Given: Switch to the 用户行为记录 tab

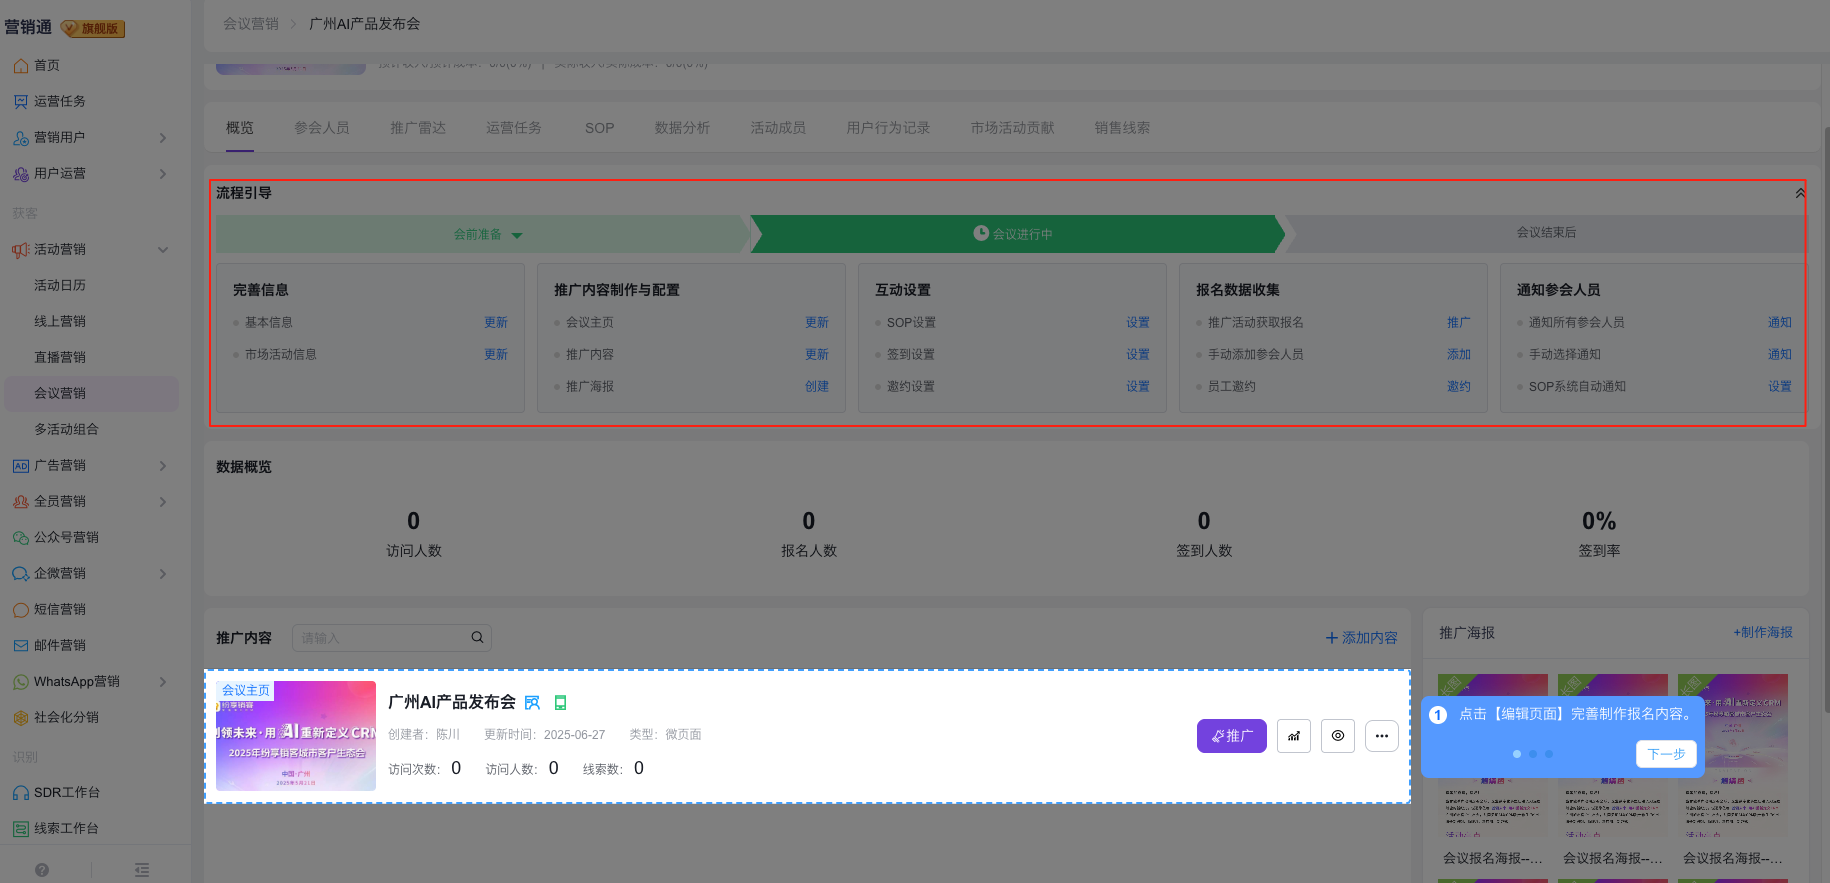Looking at the screenshot, I should coord(889,128).
